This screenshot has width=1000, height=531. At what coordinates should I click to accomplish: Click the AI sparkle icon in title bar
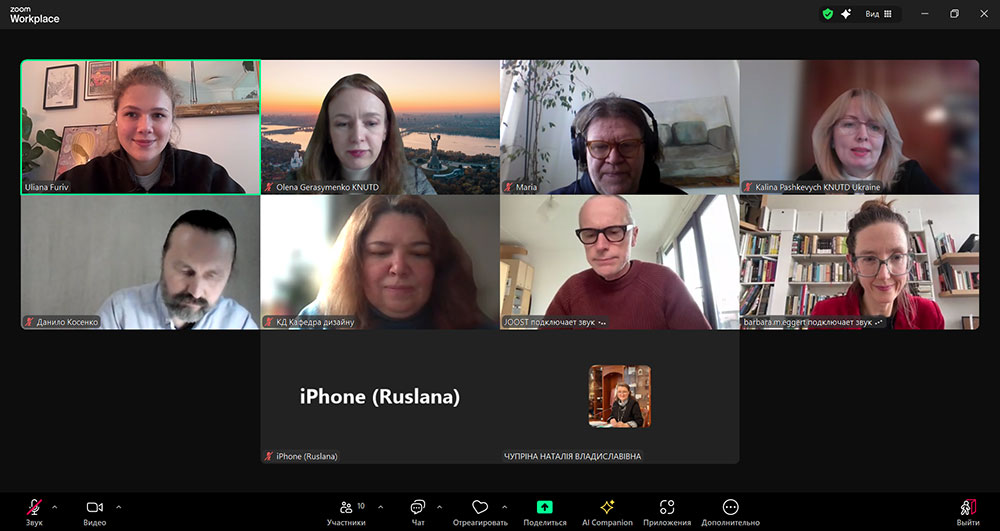pos(846,14)
